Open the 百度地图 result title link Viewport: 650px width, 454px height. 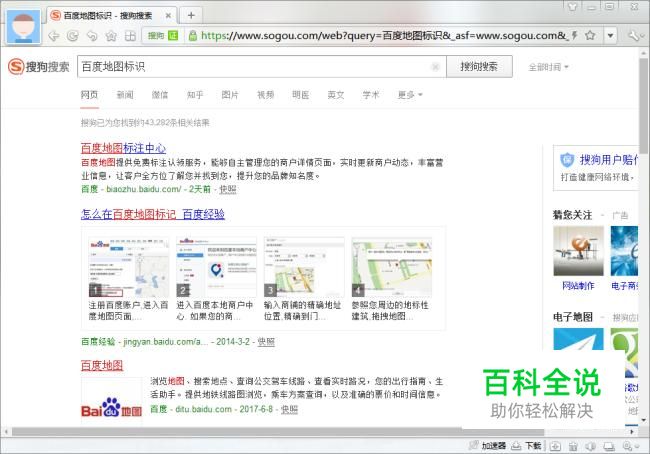click(x=102, y=365)
